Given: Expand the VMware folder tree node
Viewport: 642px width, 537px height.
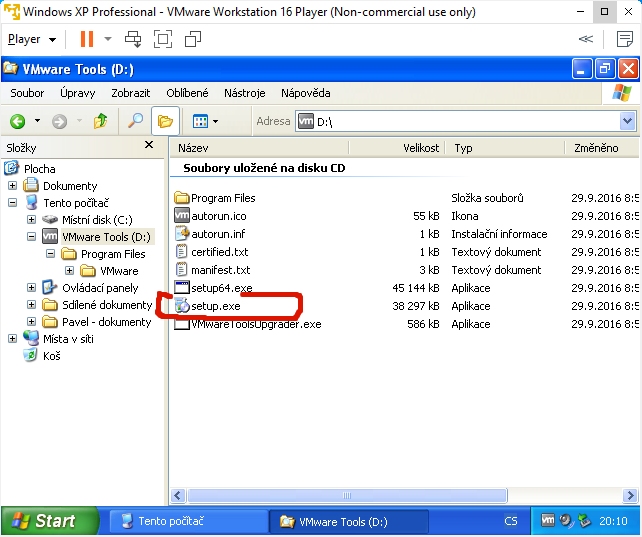Looking at the screenshot, I should coord(69,271).
